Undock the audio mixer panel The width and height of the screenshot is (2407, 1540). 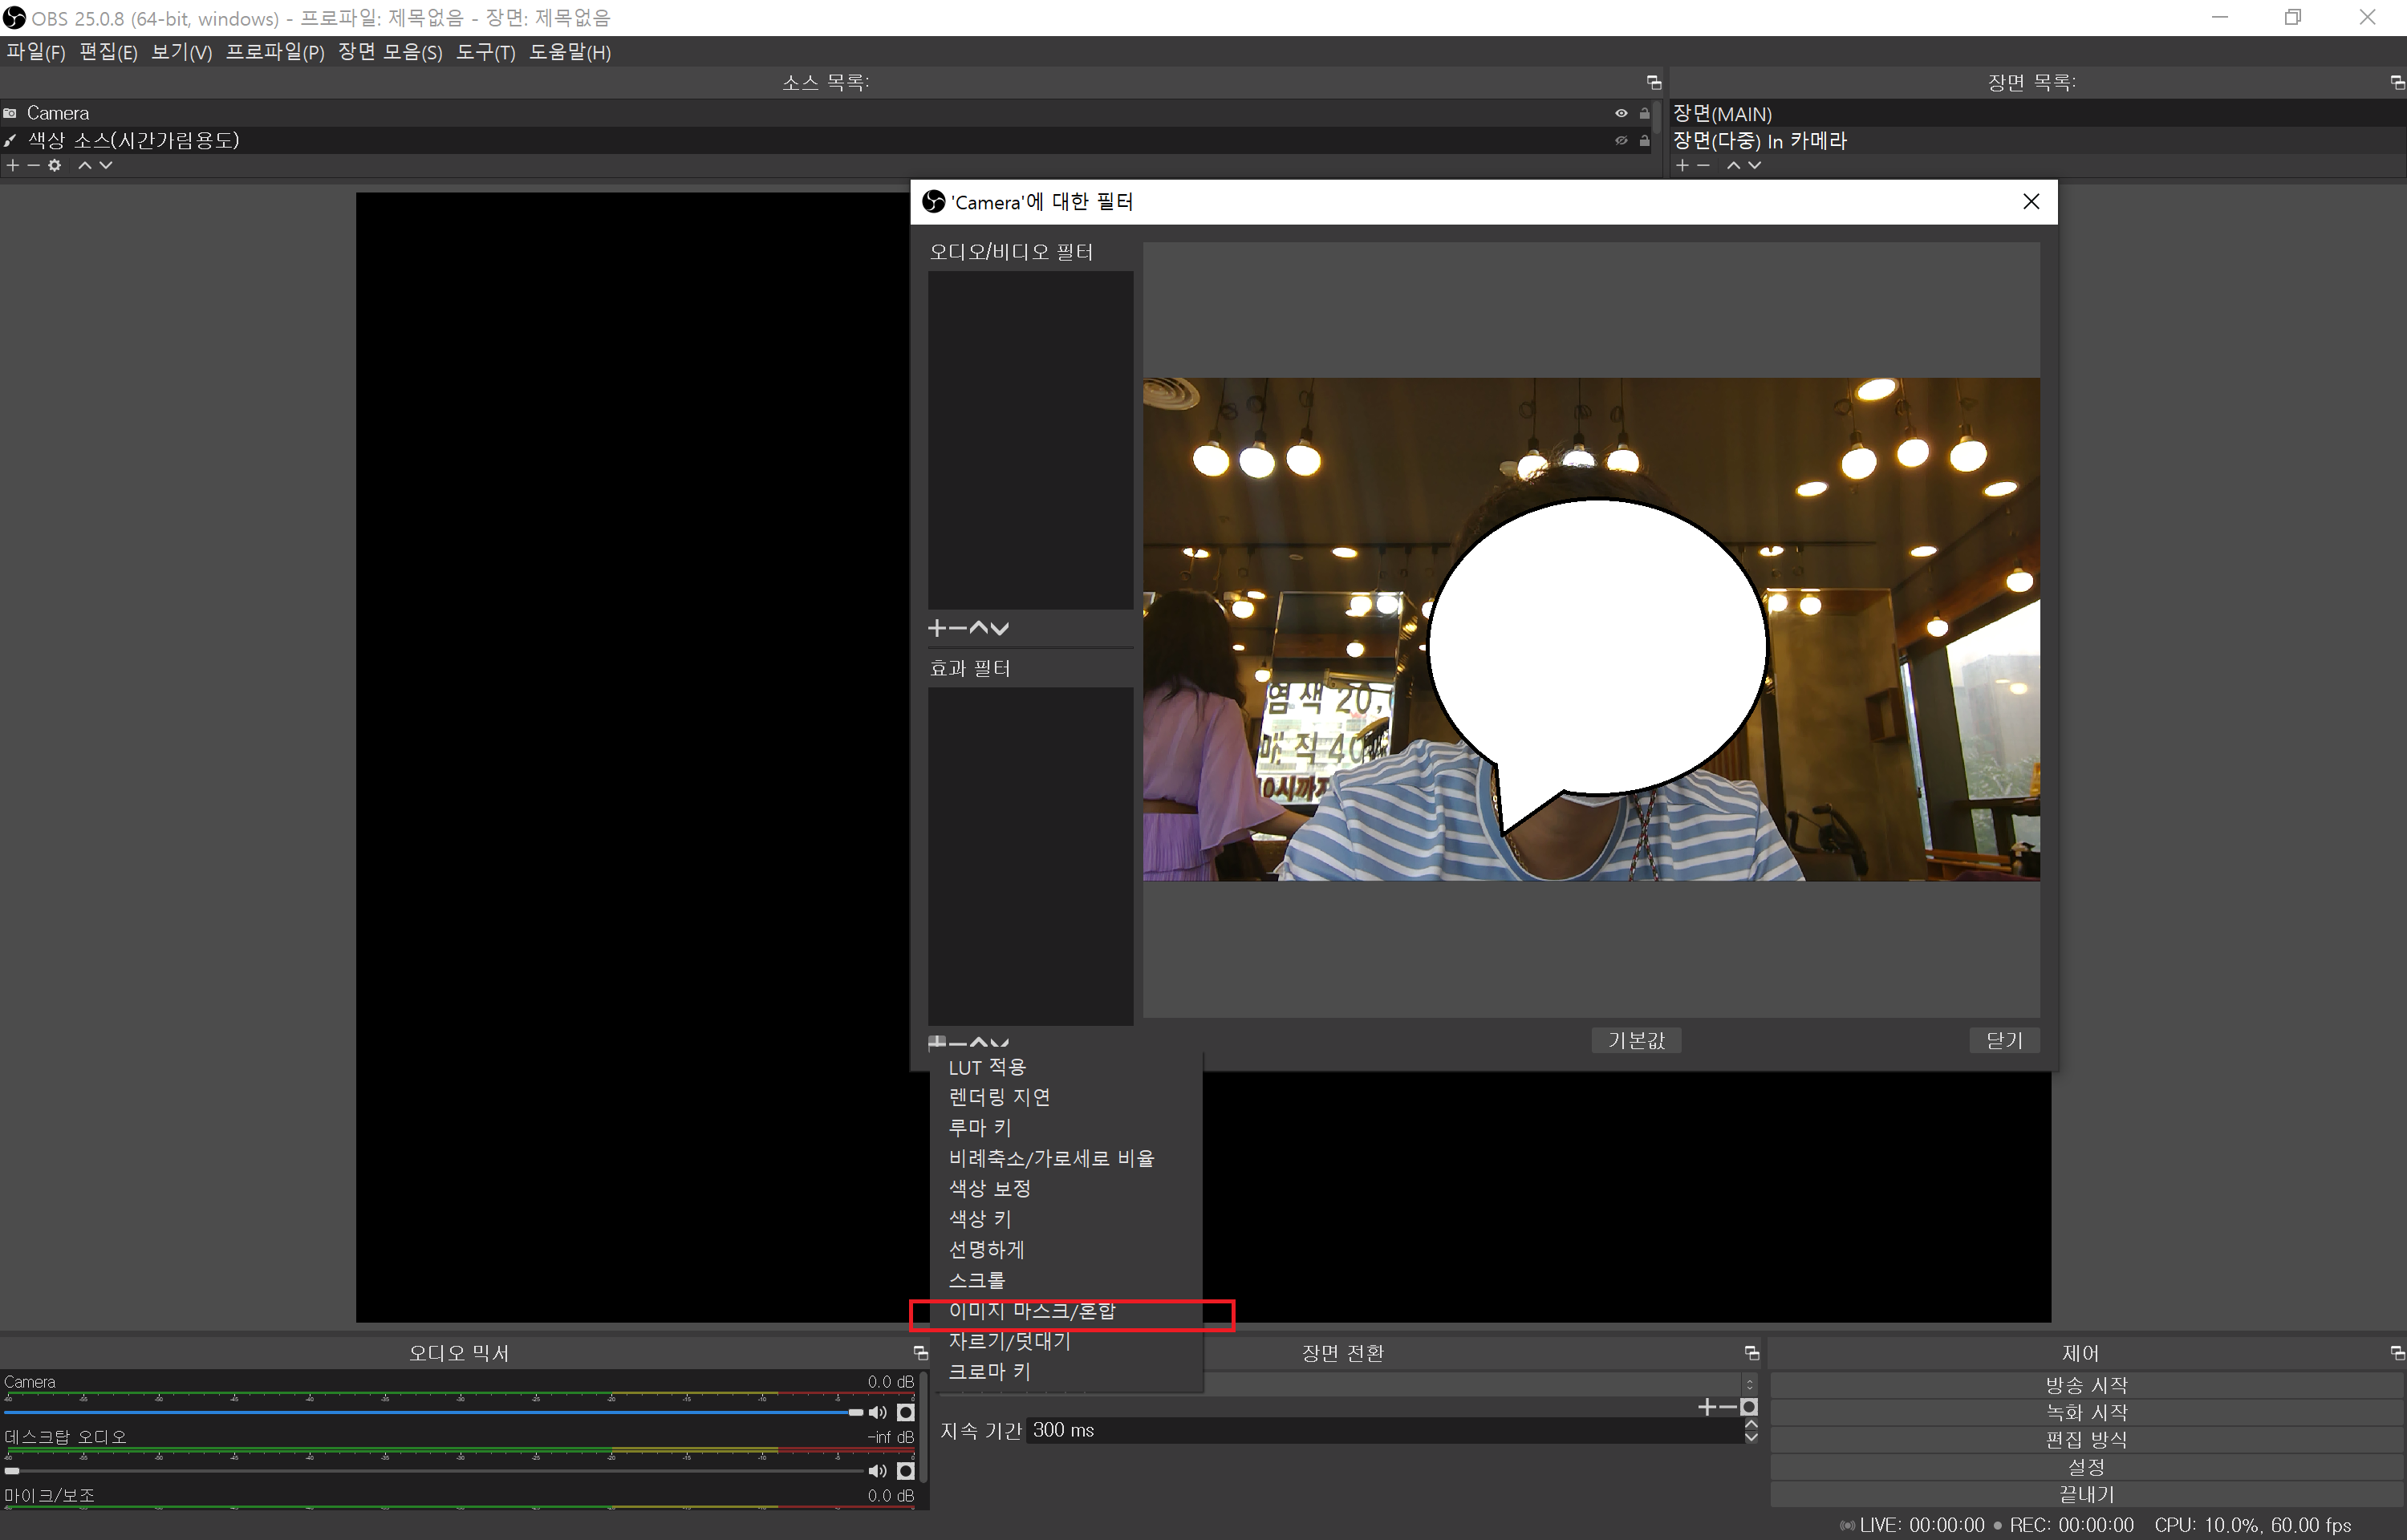point(920,1352)
